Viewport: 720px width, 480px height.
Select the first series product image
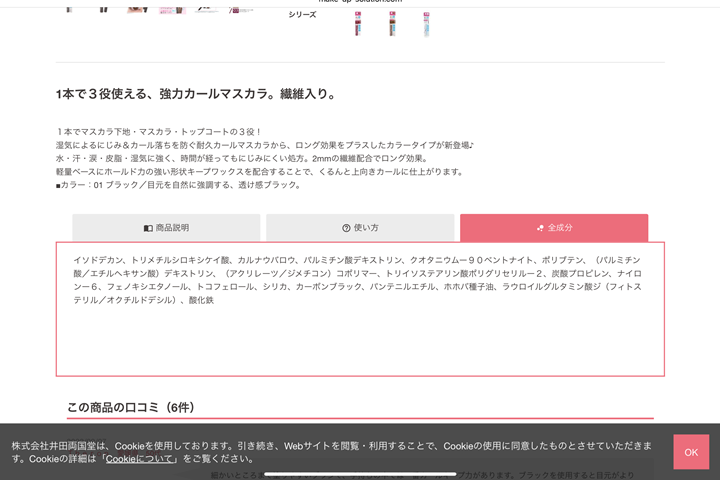358,22
